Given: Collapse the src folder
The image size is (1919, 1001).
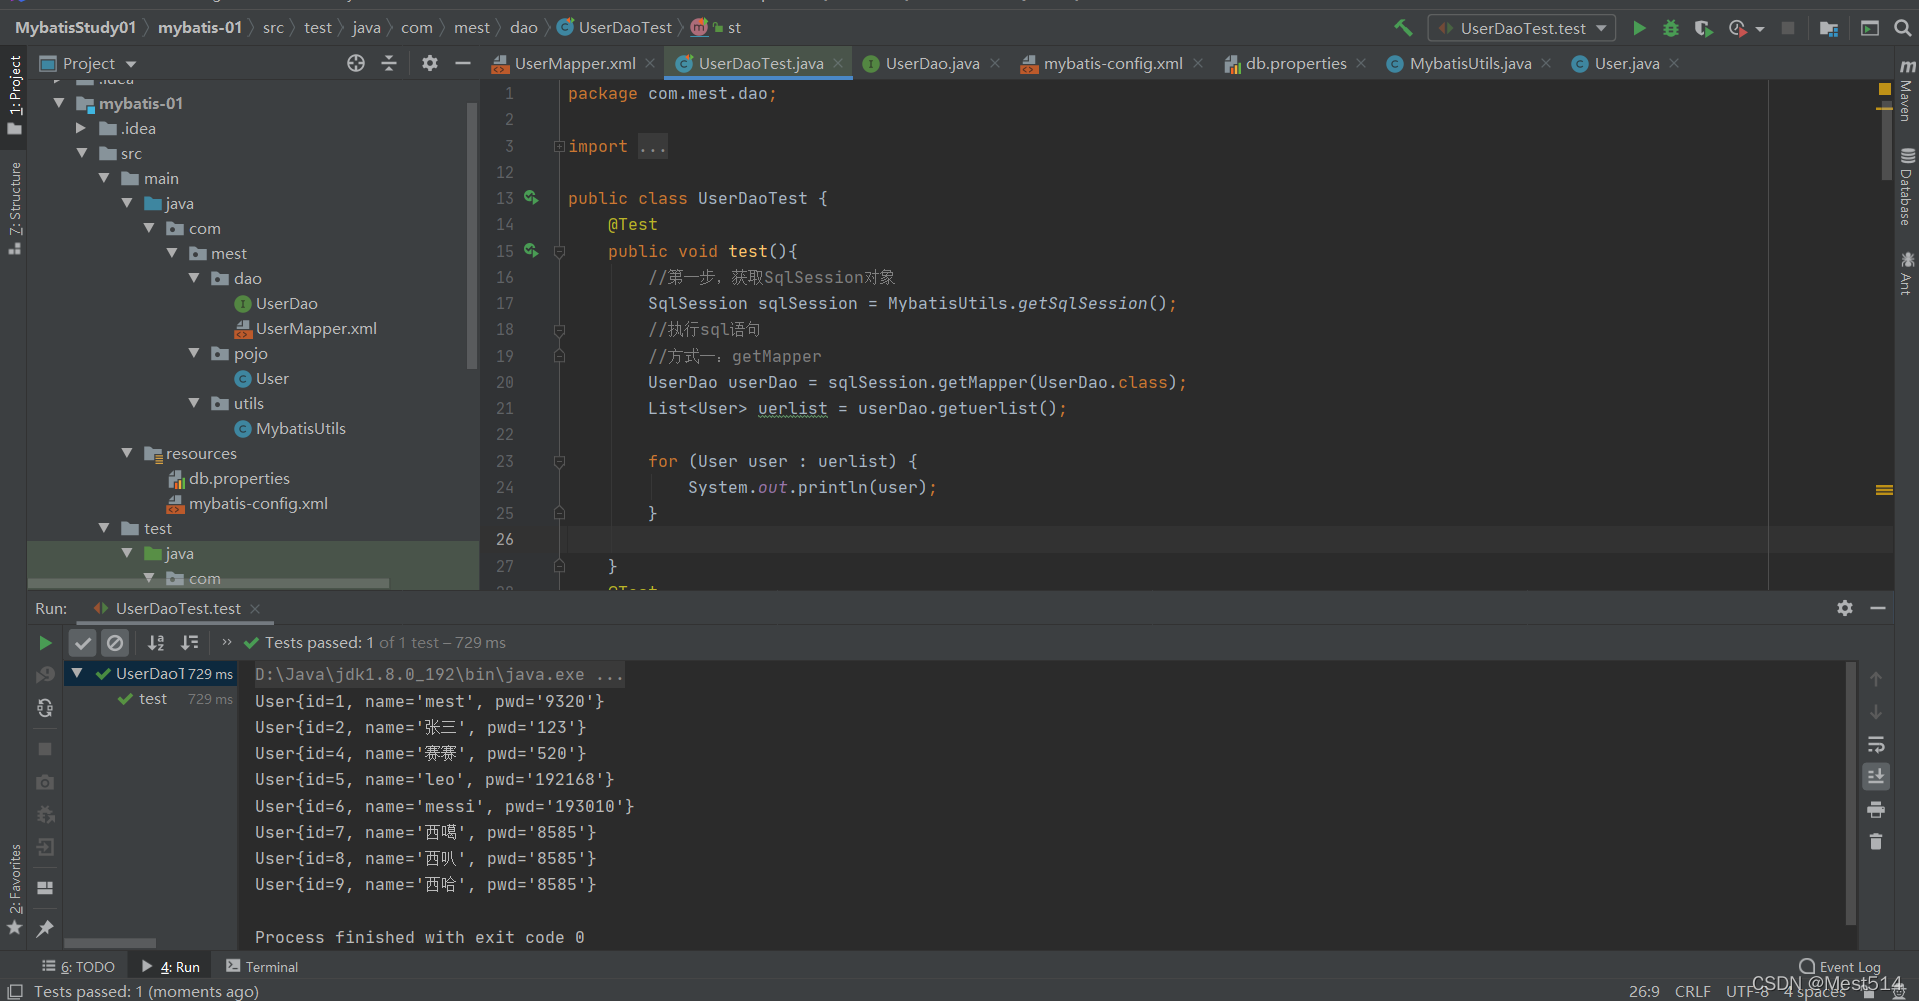Looking at the screenshot, I should coord(81,153).
